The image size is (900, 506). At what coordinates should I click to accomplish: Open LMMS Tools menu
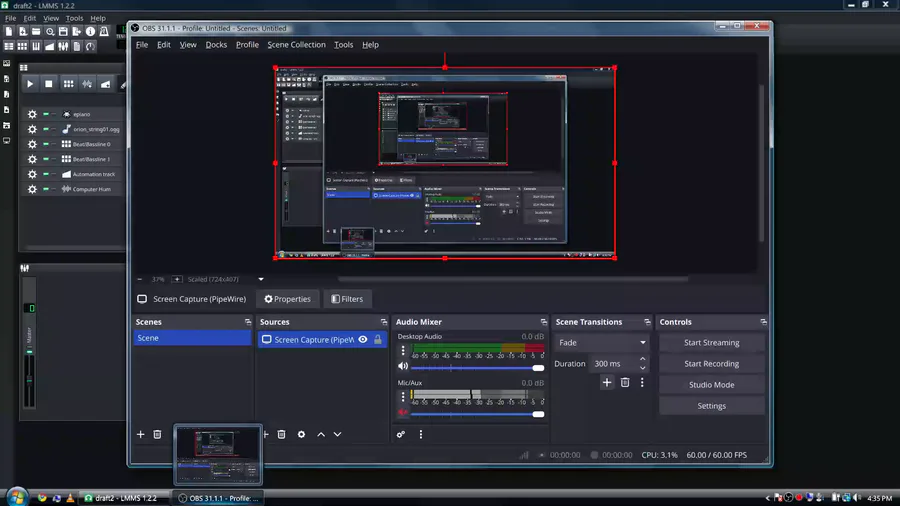(74, 18)
